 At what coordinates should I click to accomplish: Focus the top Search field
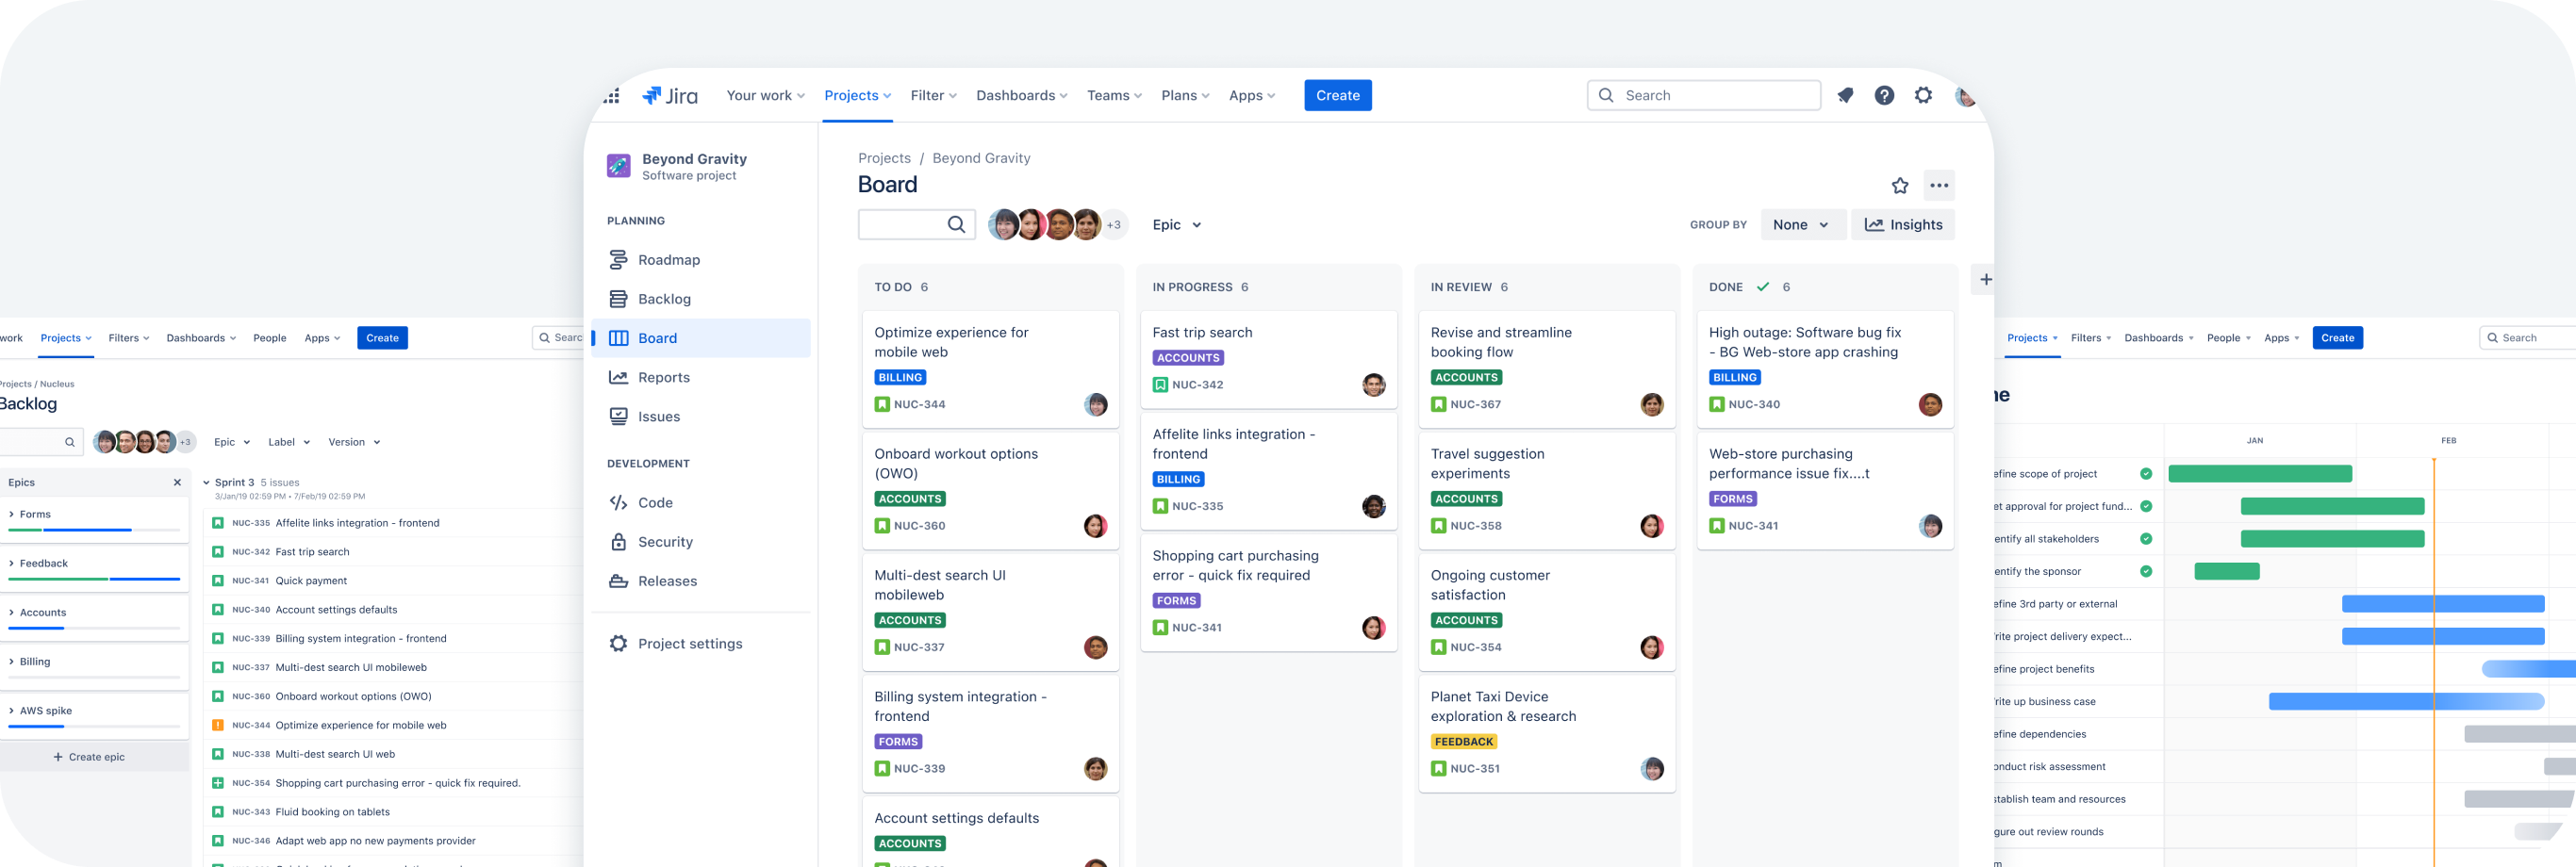click(1703, 95)
